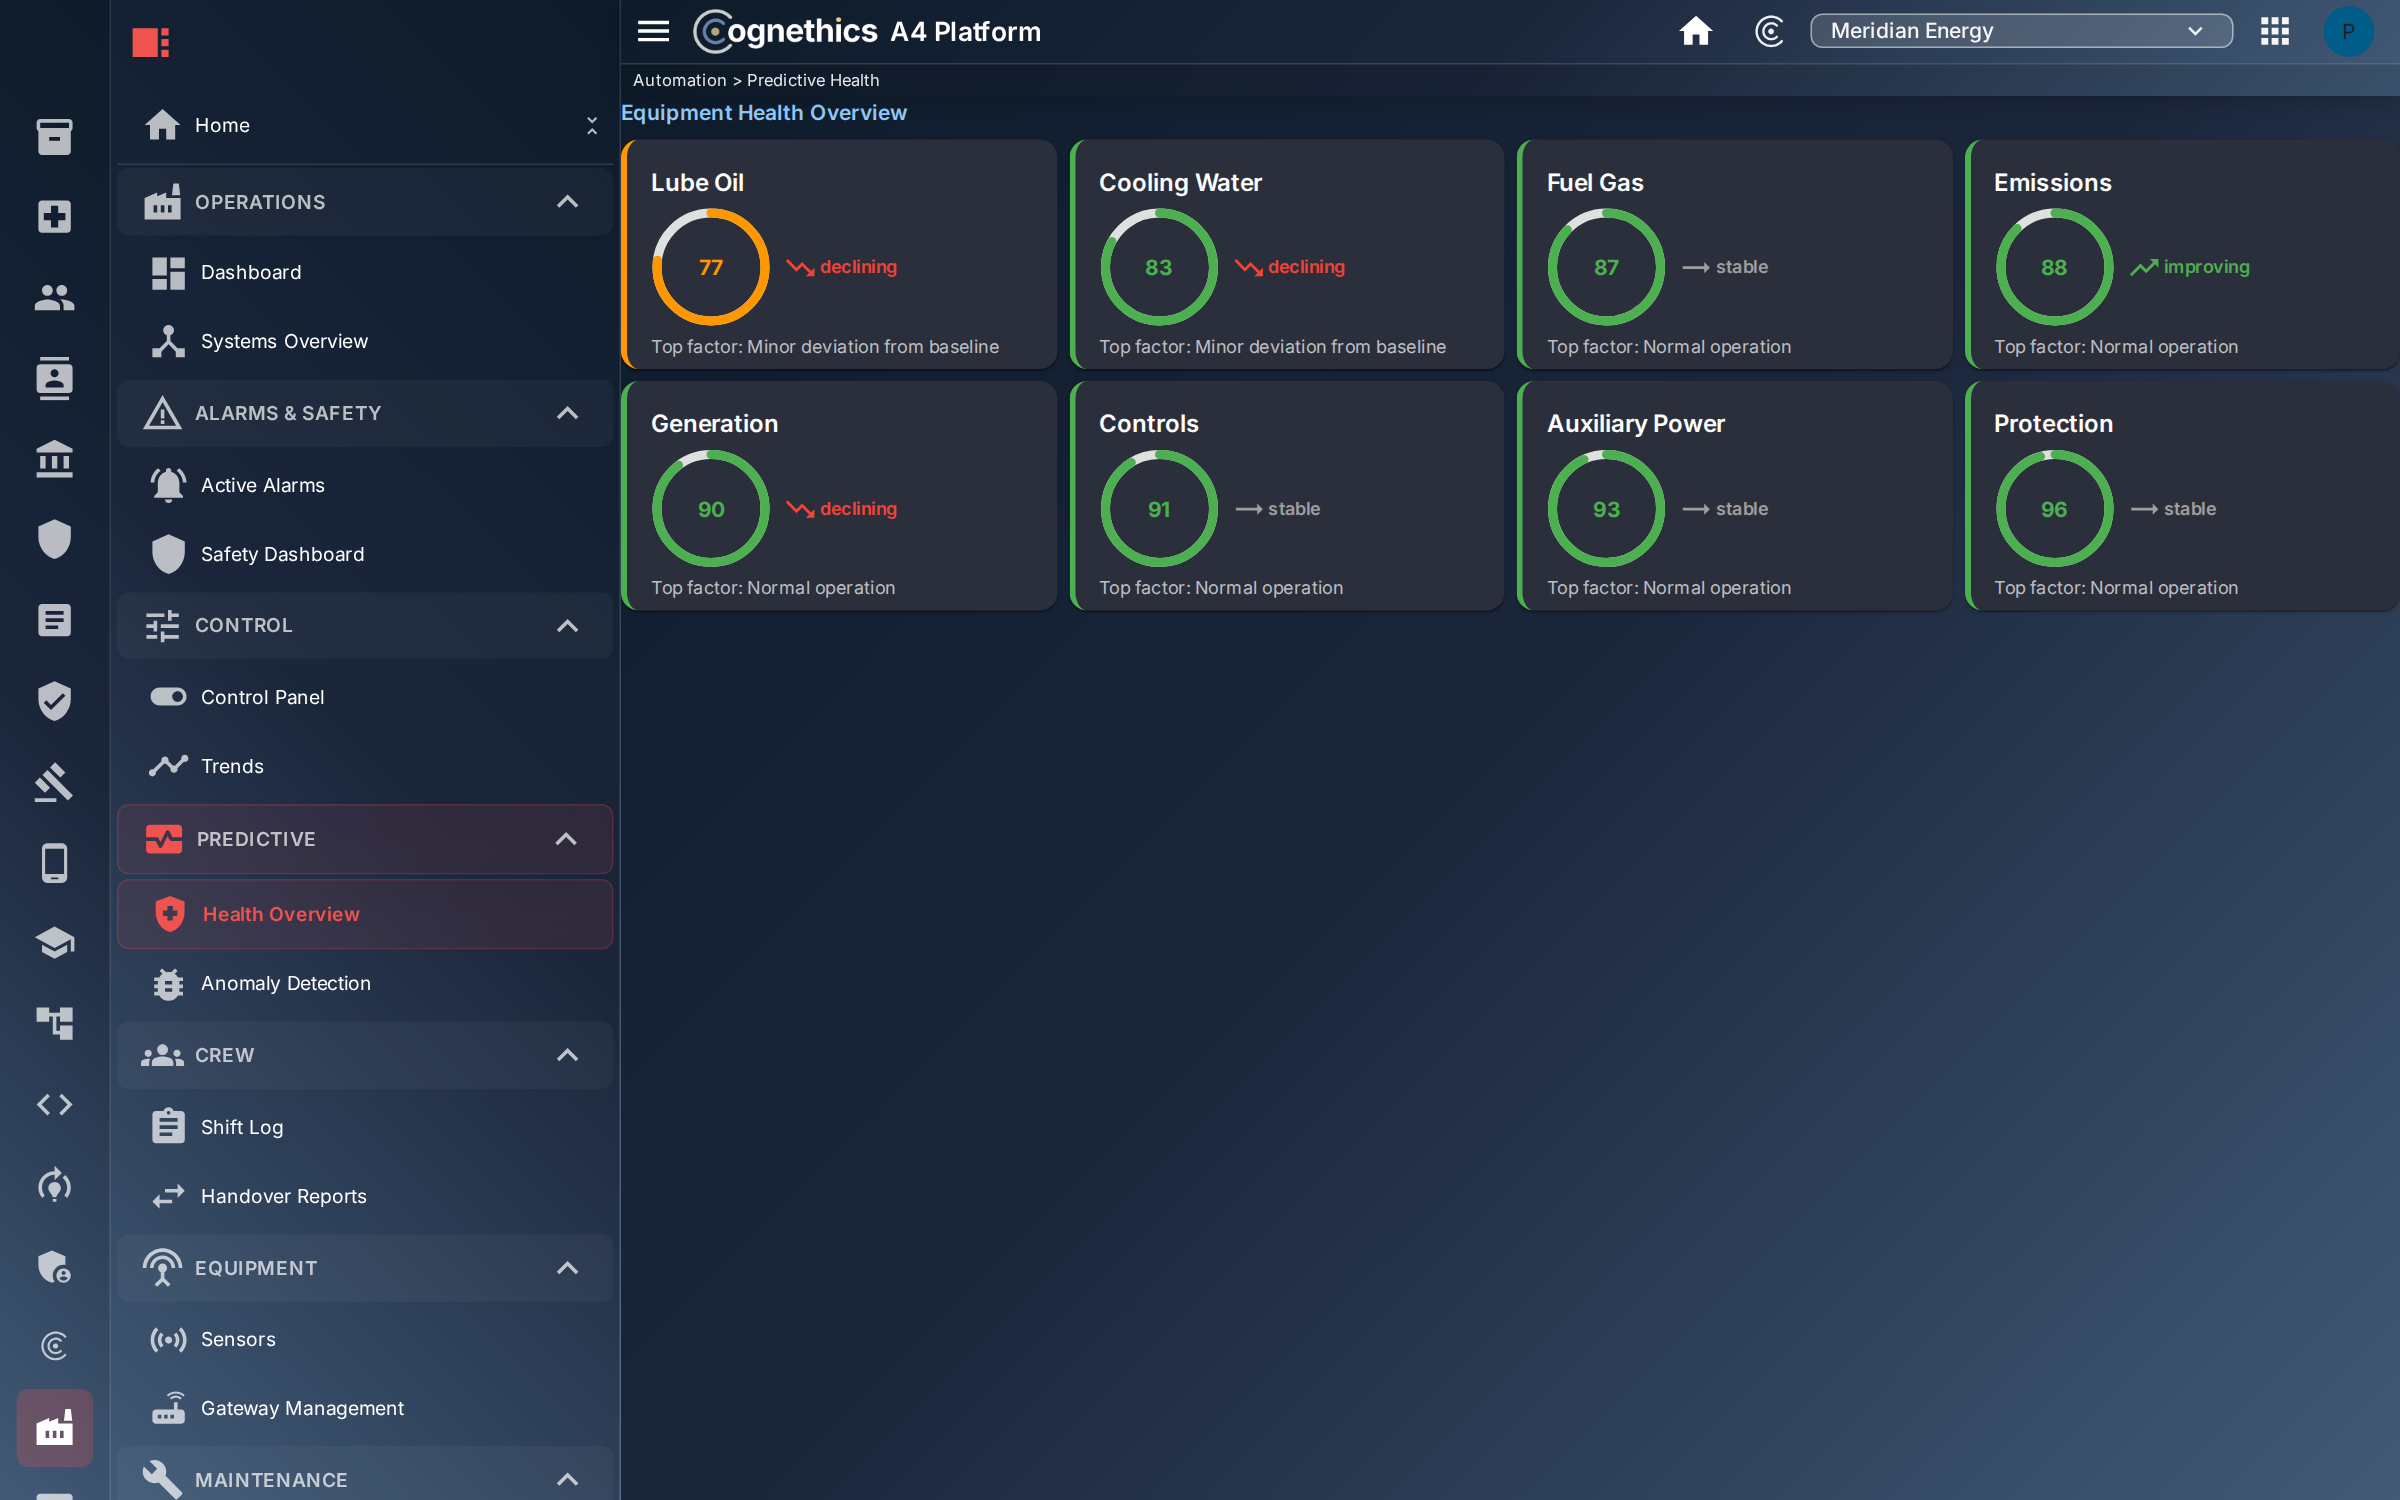Click the Protection health gauge 96
The width and height of the screenshot is (2400, 1500).
tap(2053, 509)
